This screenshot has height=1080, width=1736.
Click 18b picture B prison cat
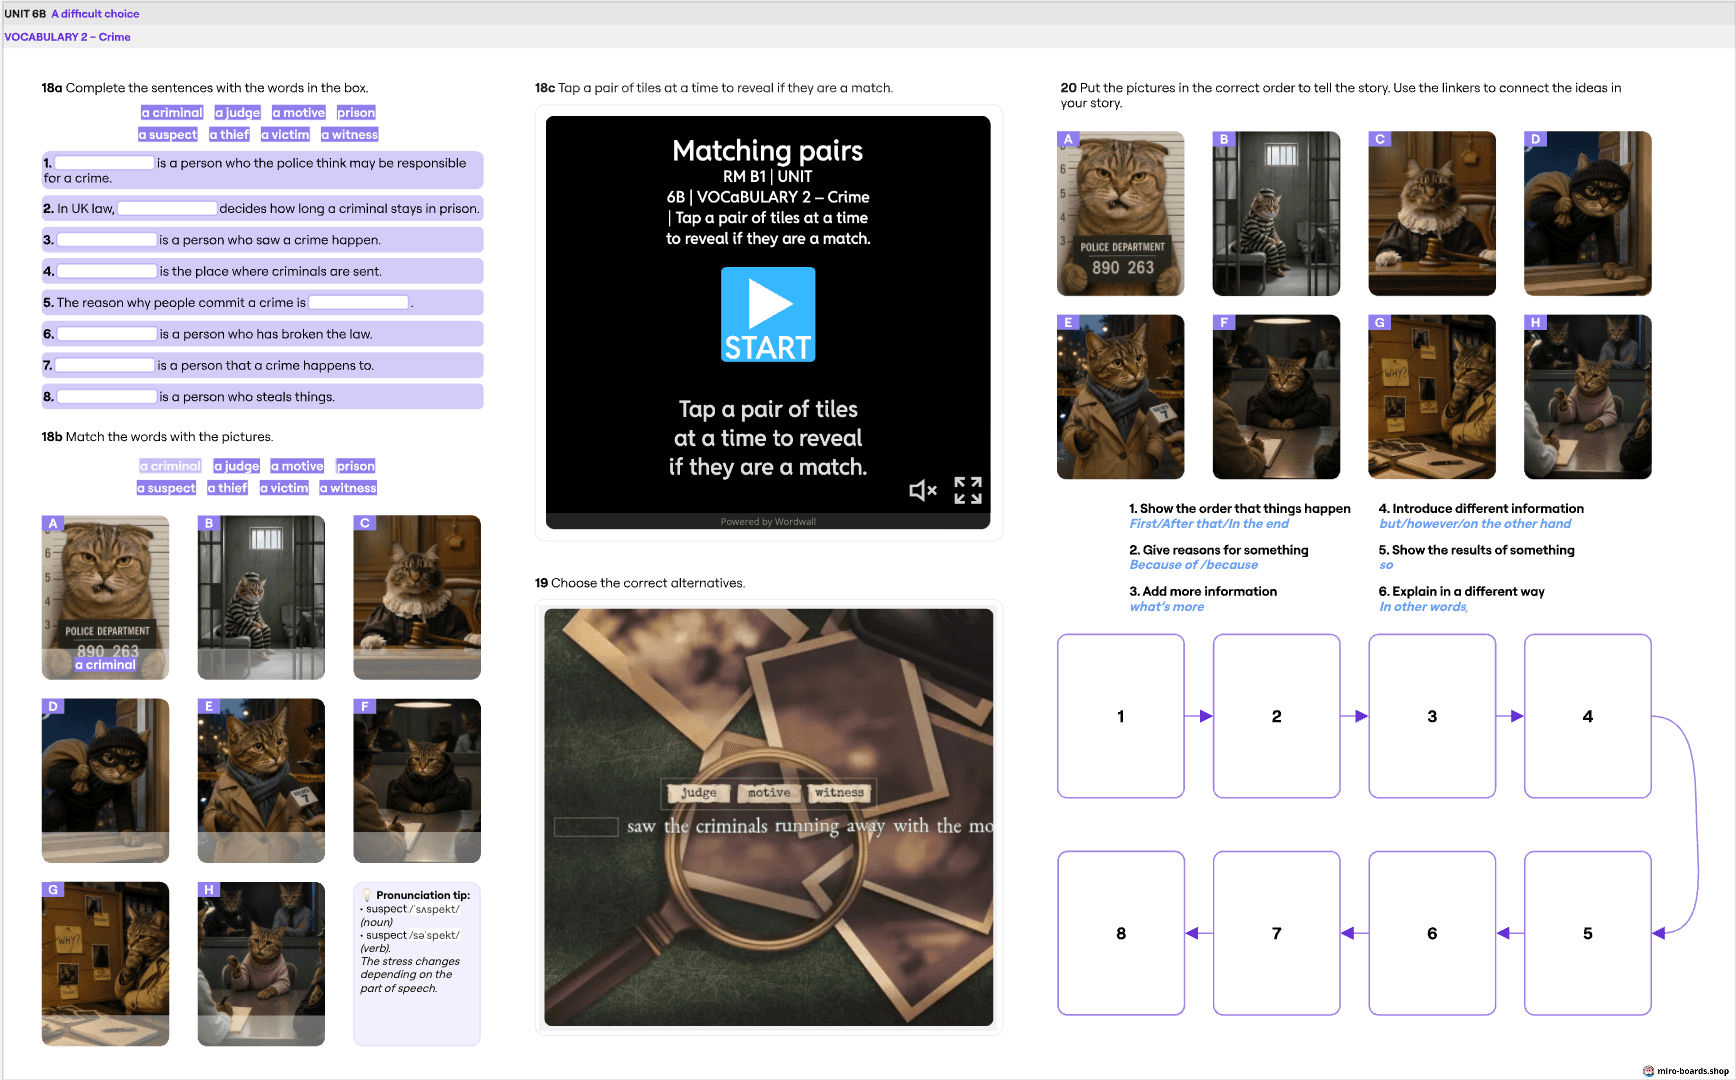(x=261, y=597)
